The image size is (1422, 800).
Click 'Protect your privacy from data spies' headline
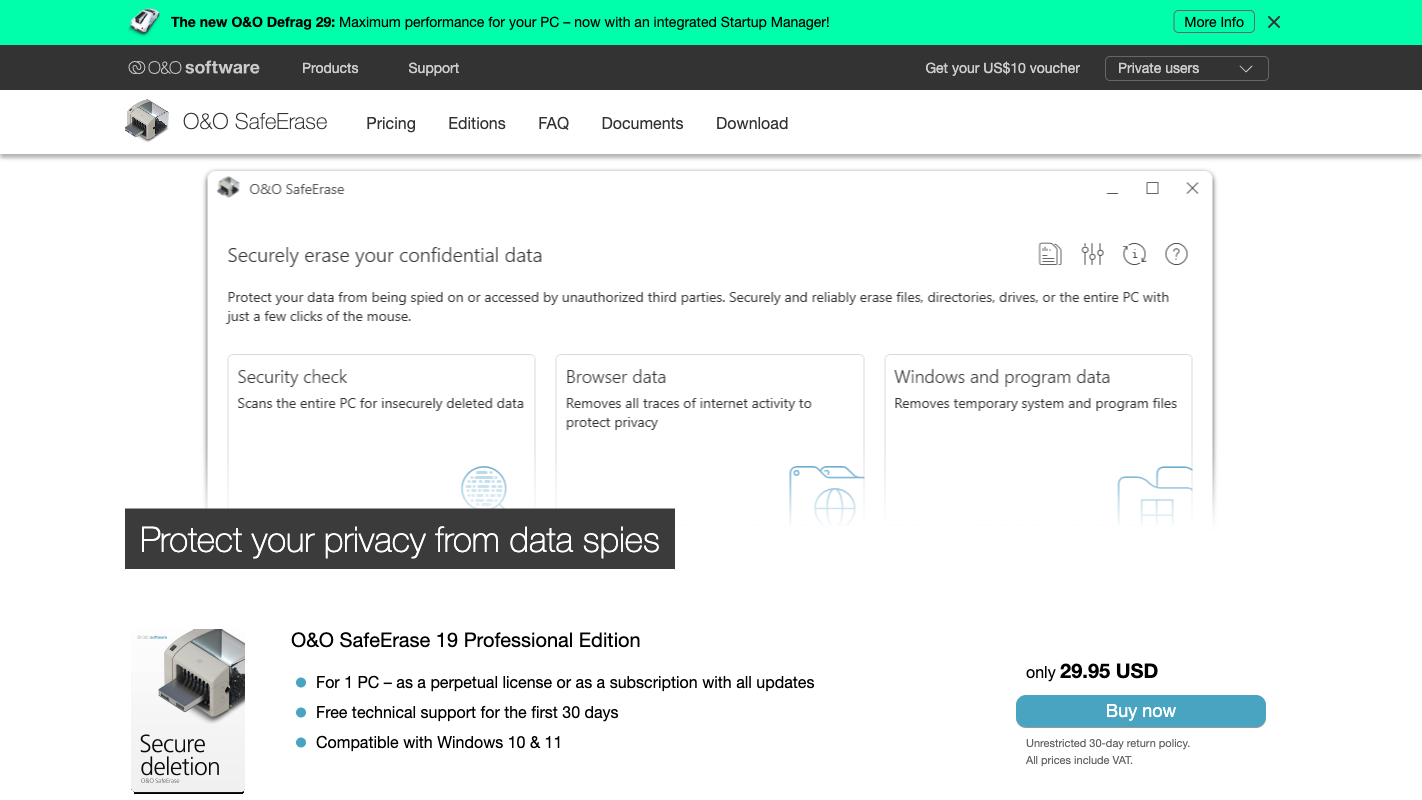(400, 540)
